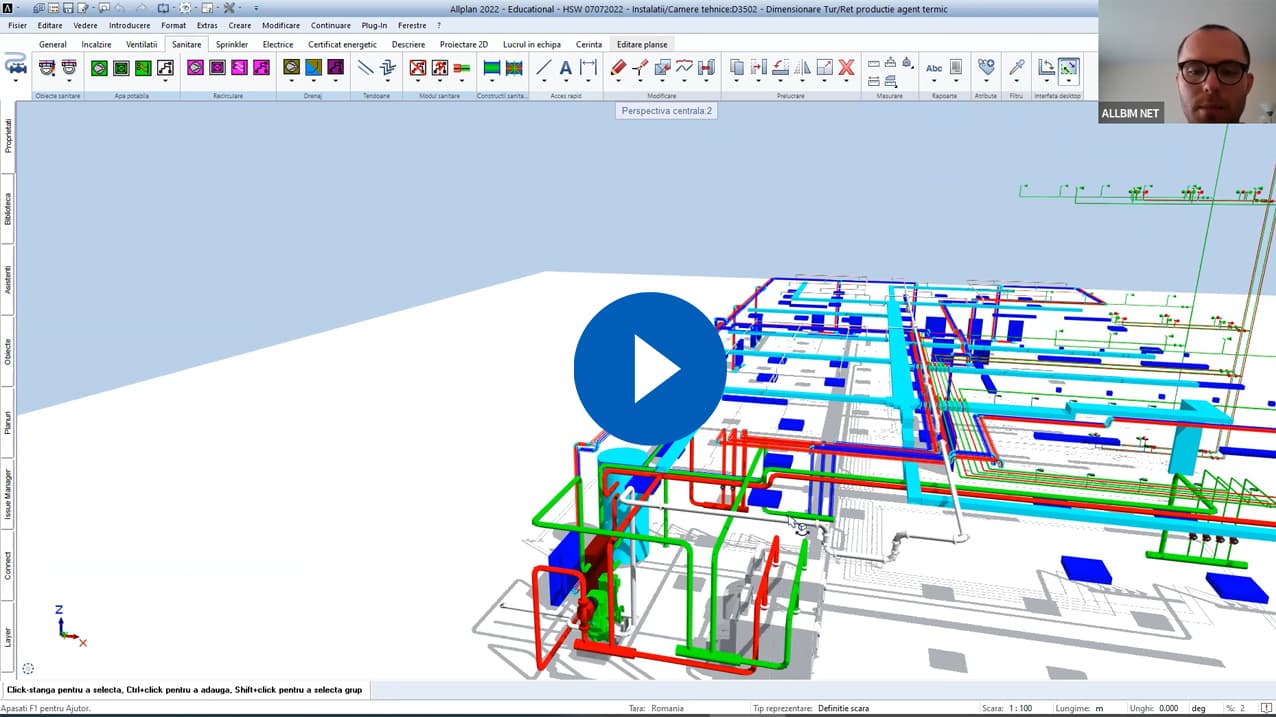Click the first red Modul sanitare icon

[418, 68]
